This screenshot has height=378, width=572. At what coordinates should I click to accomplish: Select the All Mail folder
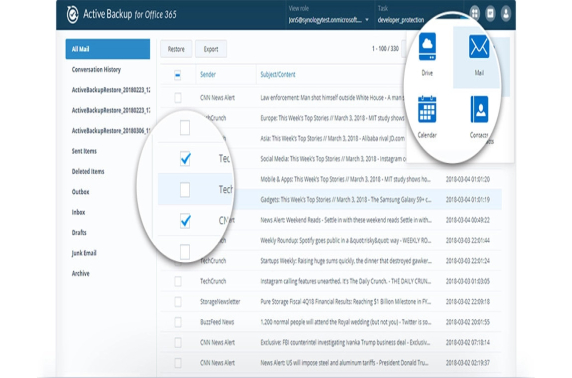108,49
